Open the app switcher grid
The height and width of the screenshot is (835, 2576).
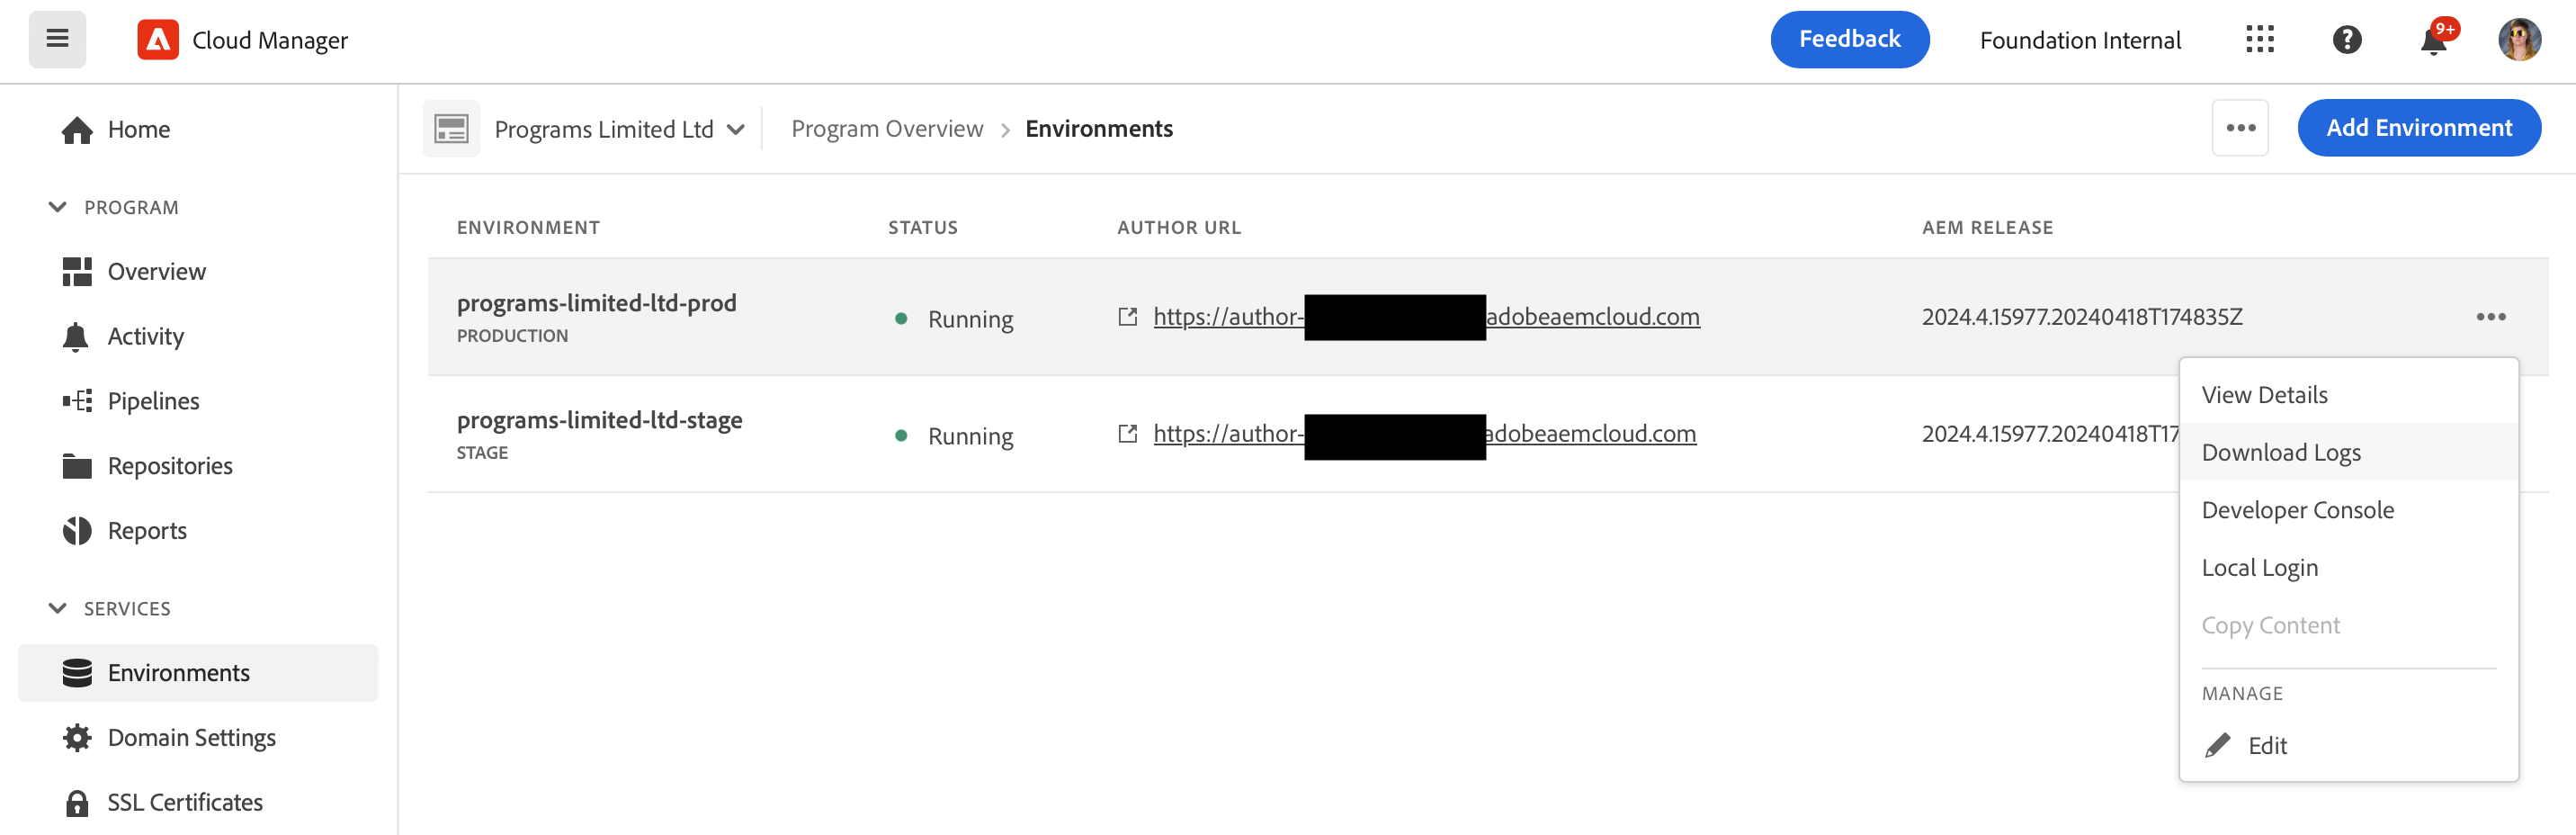2259,40
